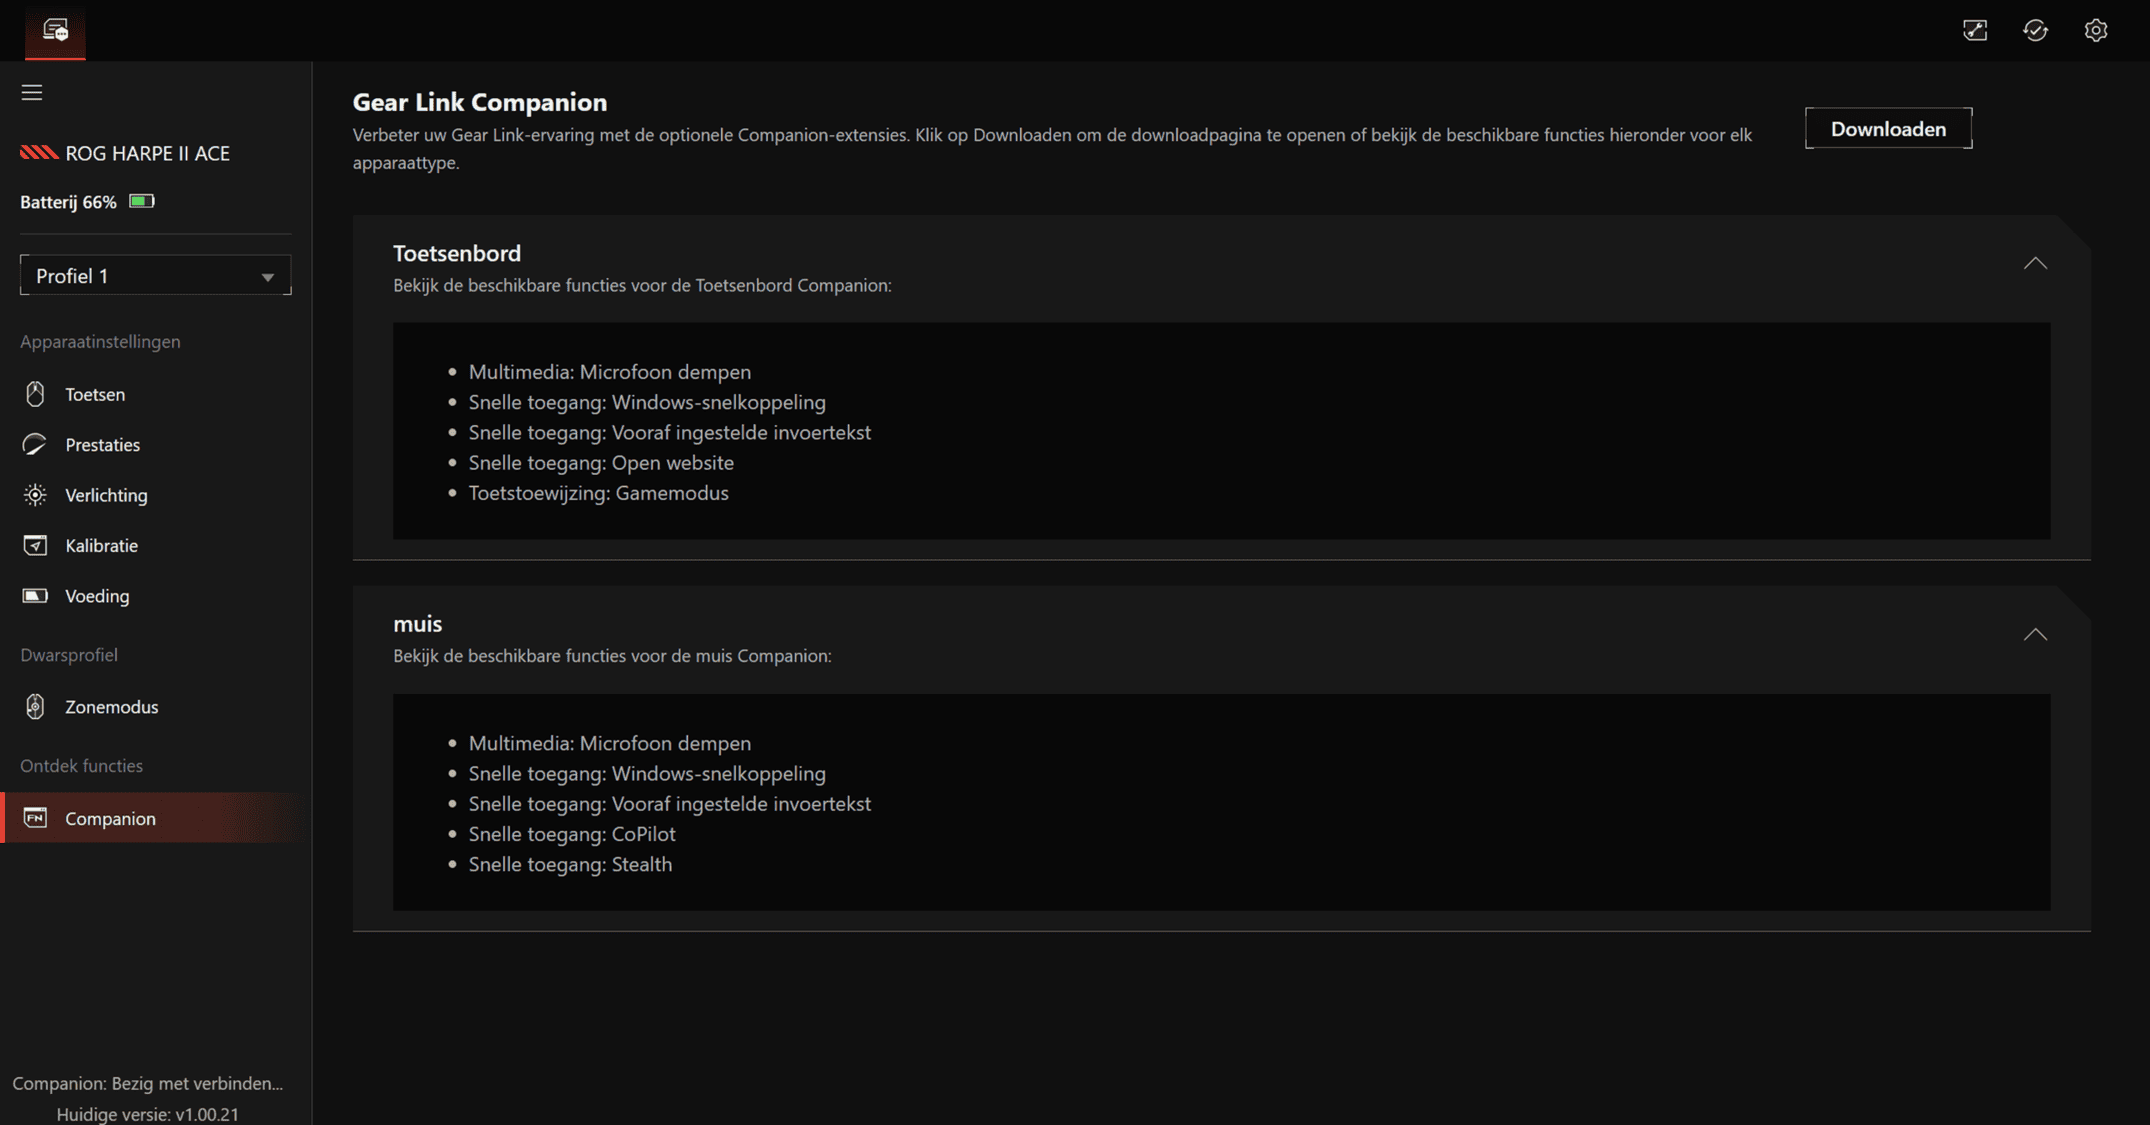Click muis 'Vooraf ingestelde invoertekst' item
This screenshot has width=2150, height=1125.
[x=669, y=803]
